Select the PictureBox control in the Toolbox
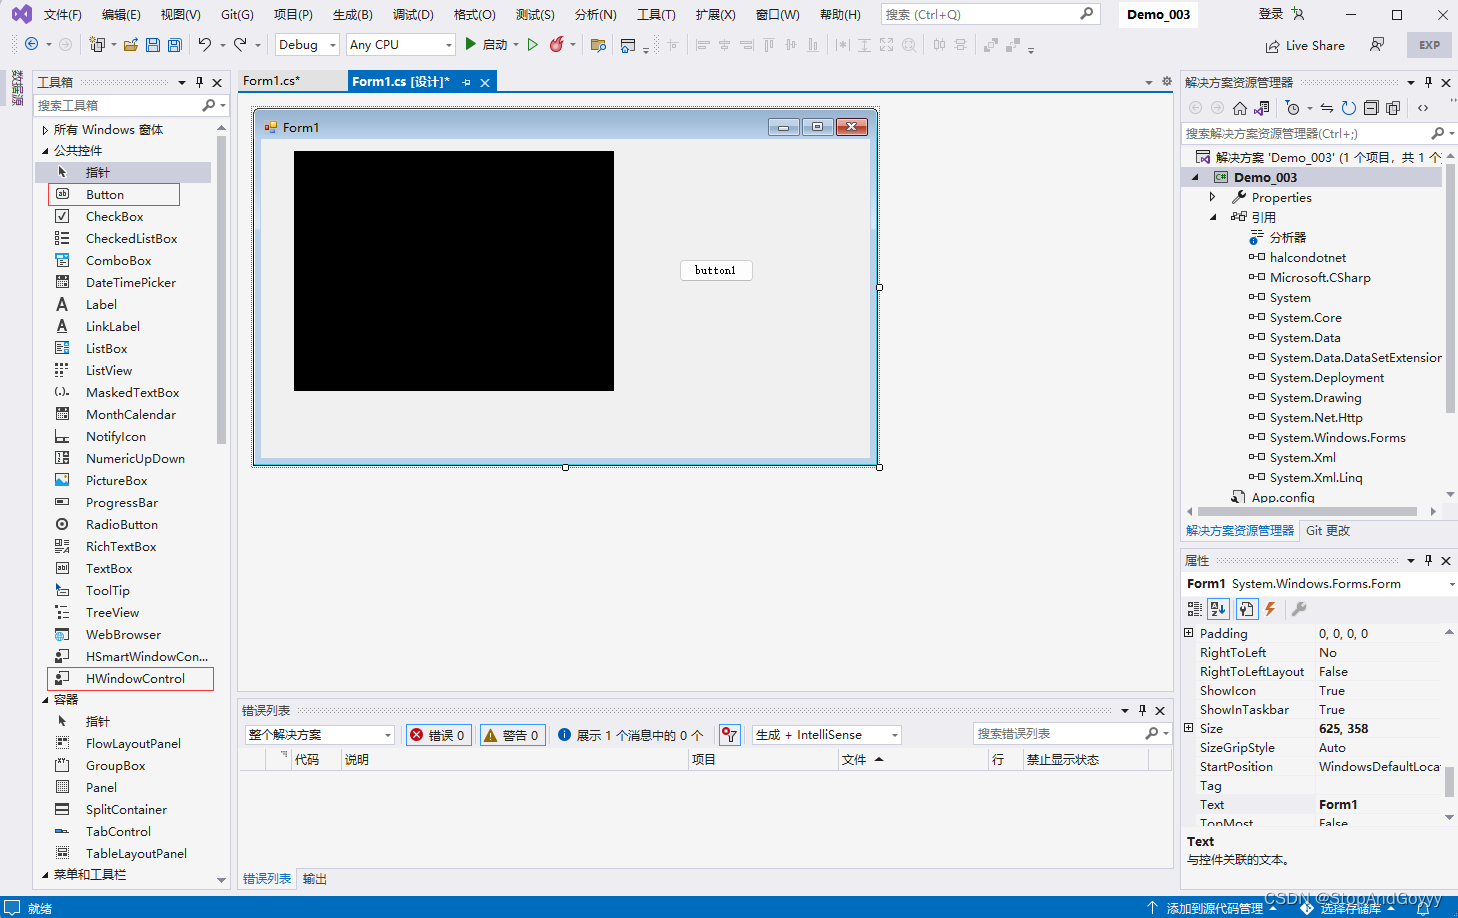Viewport: 1458px width, 918px height. coord(119,480)
